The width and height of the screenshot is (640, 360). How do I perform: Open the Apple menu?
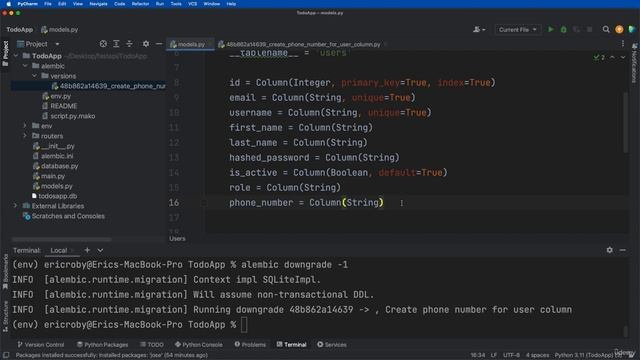(9, 4)
